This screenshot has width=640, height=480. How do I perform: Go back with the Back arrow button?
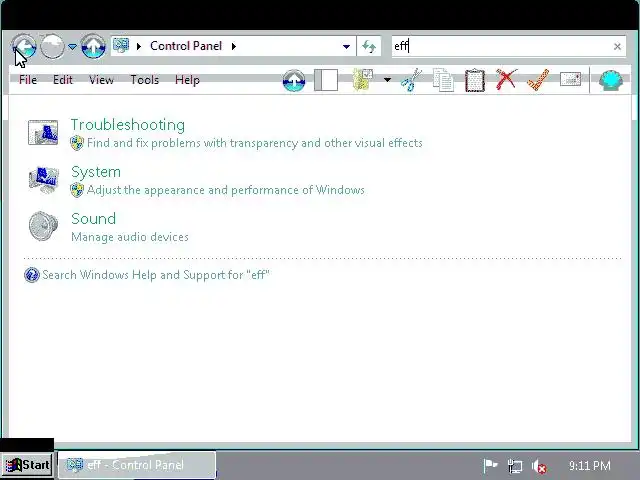pyautogui.click(x=24, y=46)
